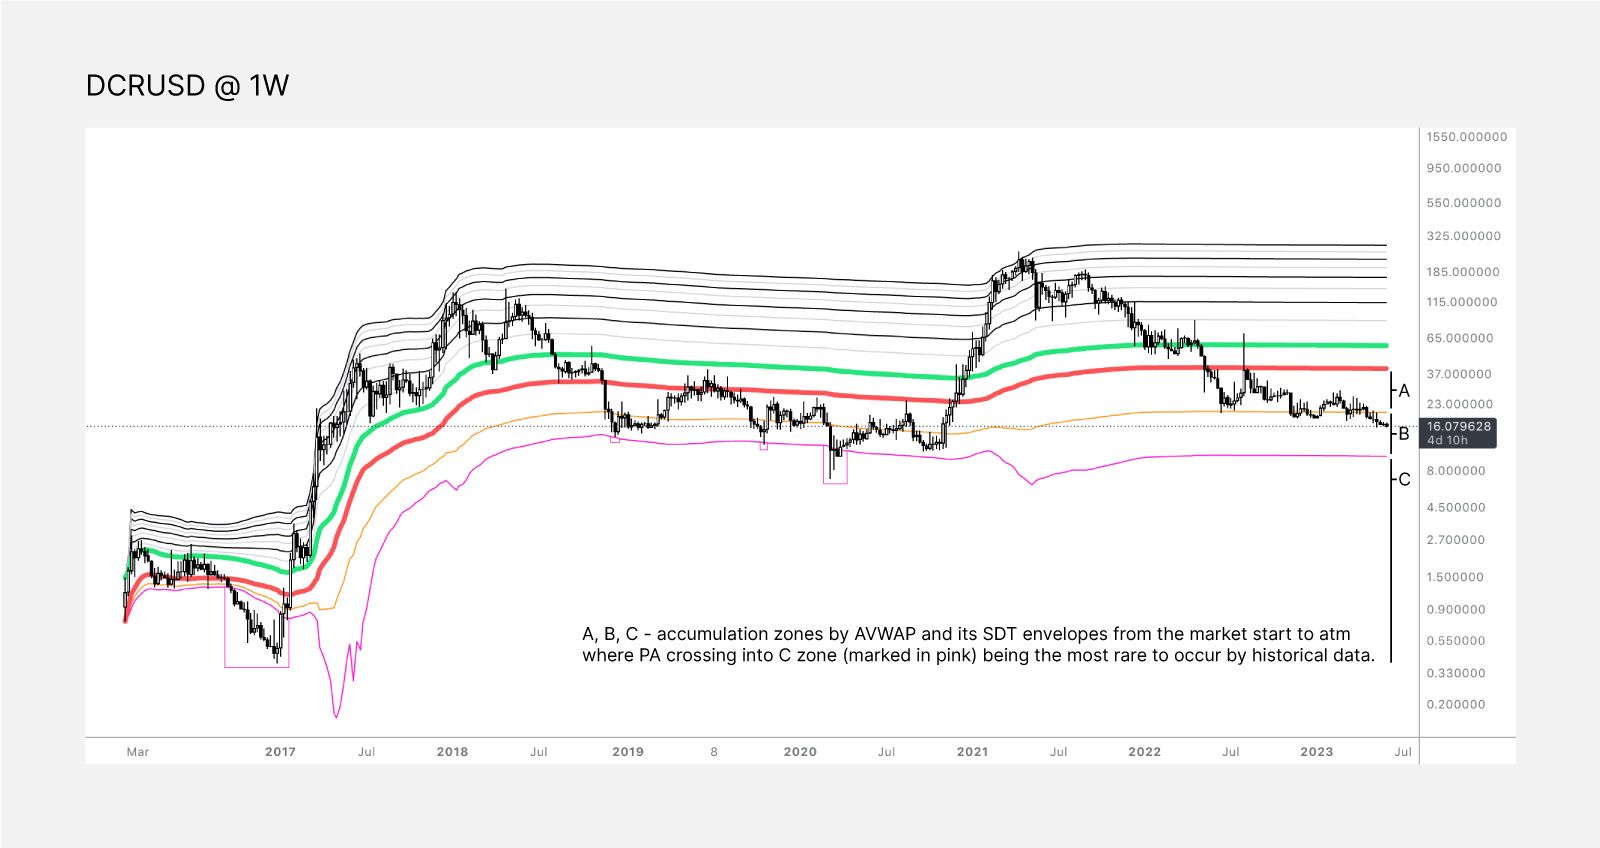This screenshot has height=848, width=1600.
Task: Click the 8 label on time axis
Action: pyautogui.click(x=714, y=752)
